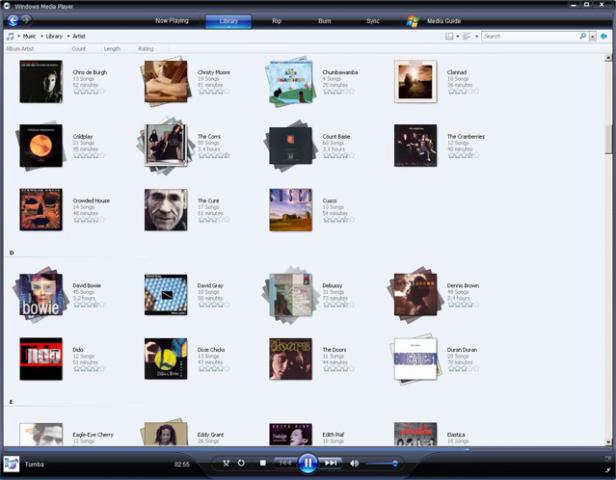616x480 pixels.
Task: Select the Chumbawamba album stack
Action: pos(291,81)
